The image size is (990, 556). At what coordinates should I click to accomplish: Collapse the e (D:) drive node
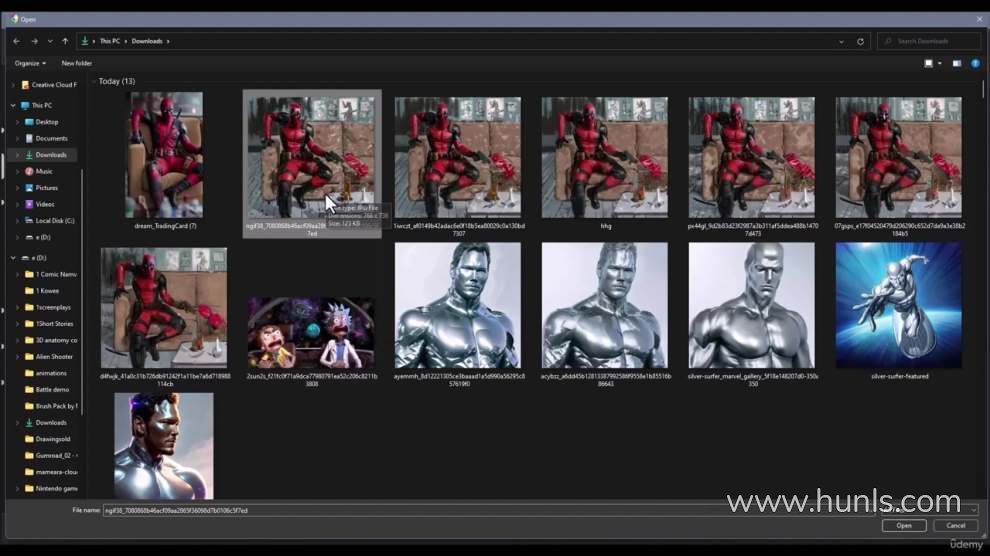click(x=13, y=257)
